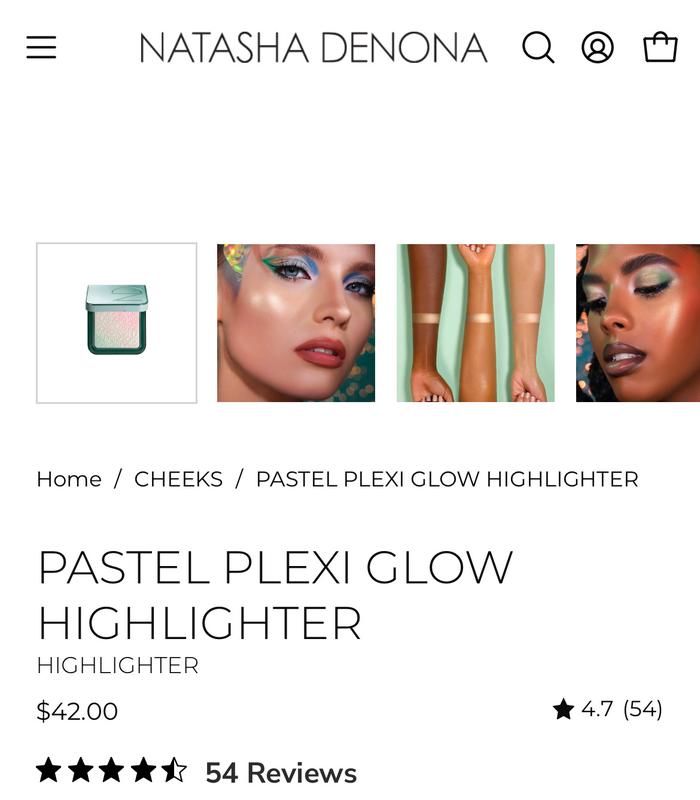Click the (54) review count
Screen dimensions: 700x800
click(x=642, y=709)
